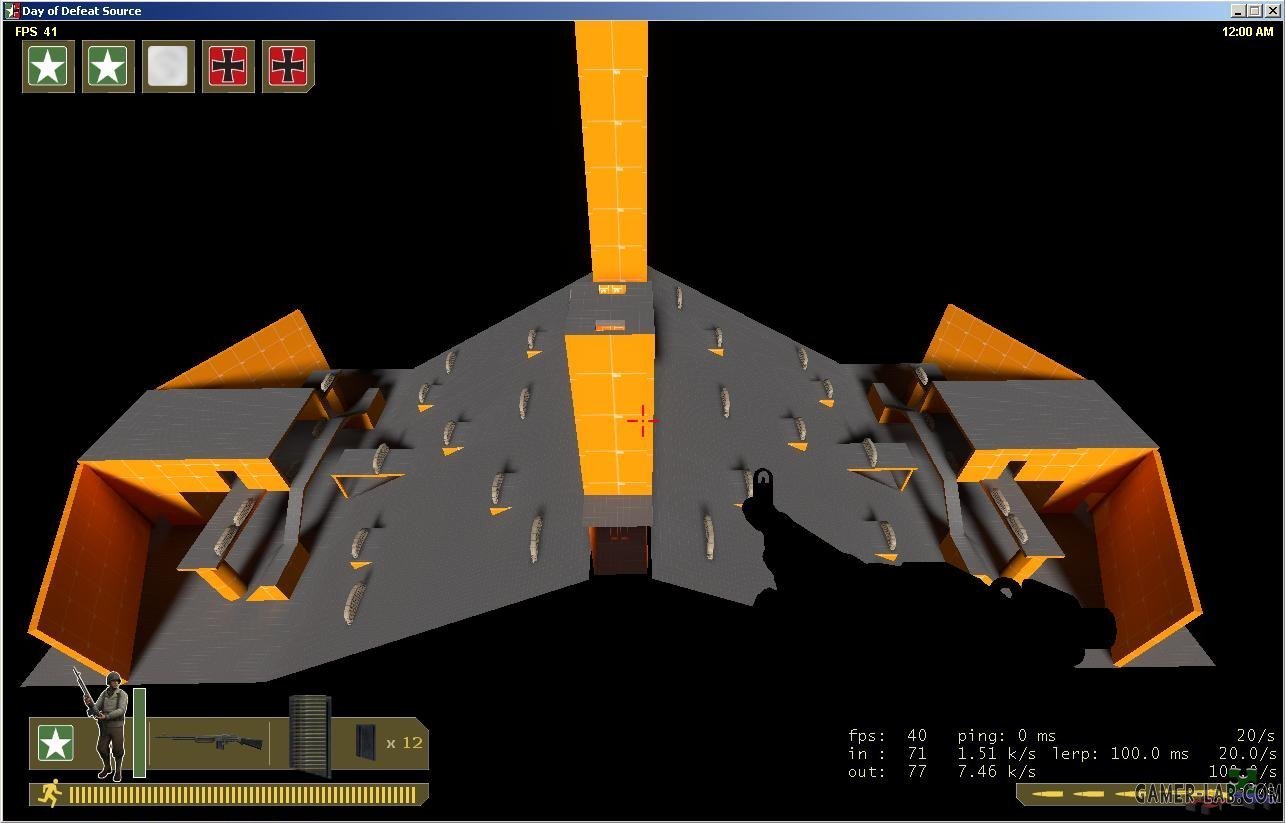This screenshot has width=1285, height=823.
Task: Click the small magazine icon beside x 12
Action: point(366,742)
